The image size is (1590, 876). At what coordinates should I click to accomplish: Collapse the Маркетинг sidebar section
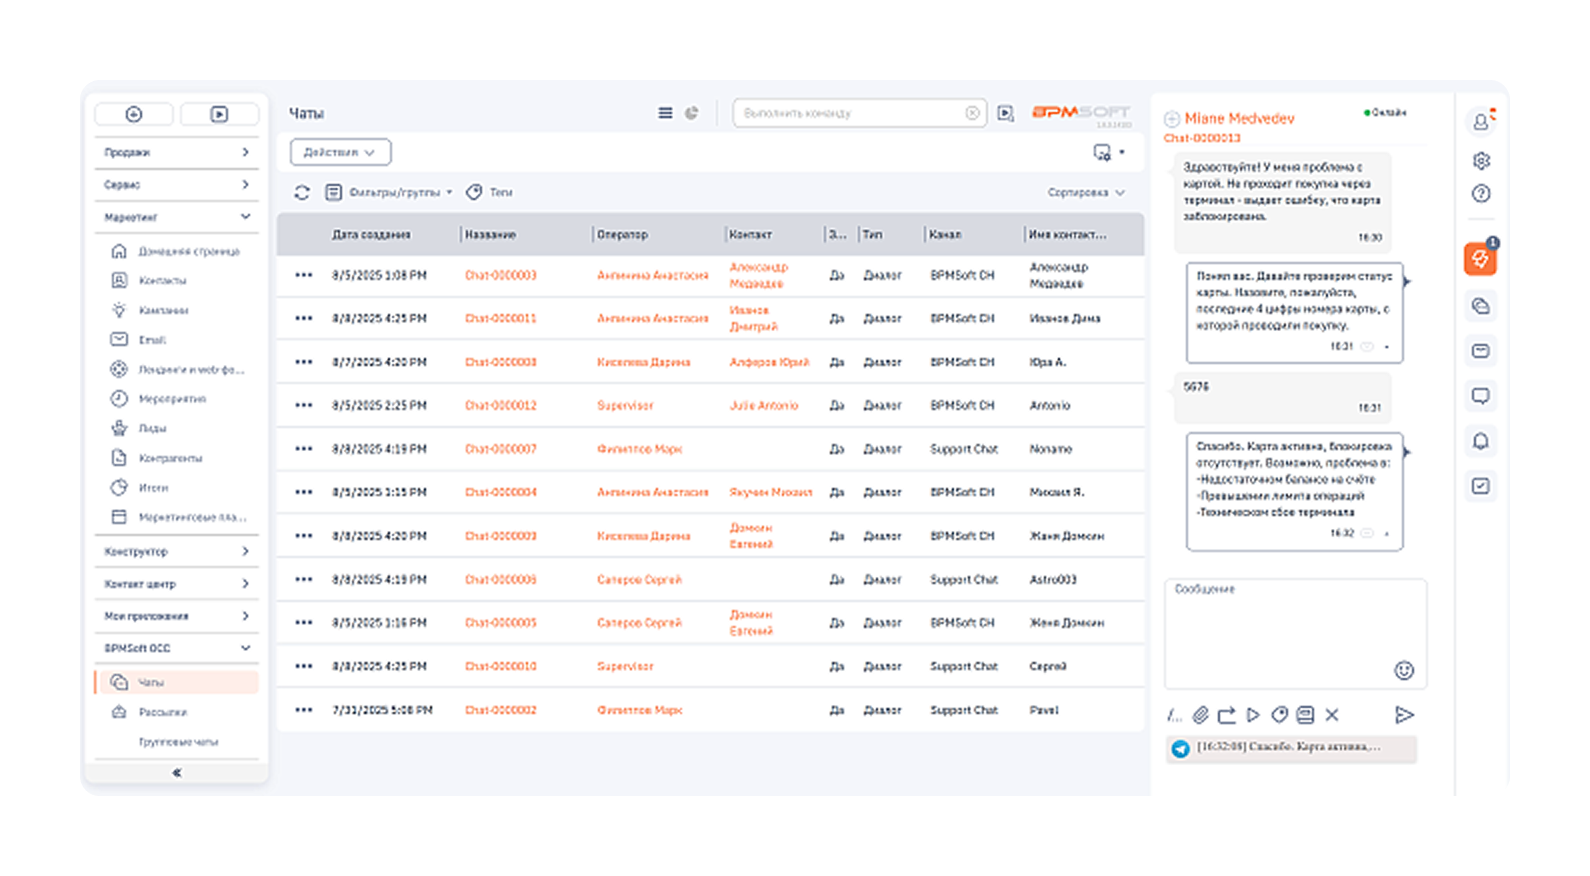pyautogui.click(x=176, y=217)
